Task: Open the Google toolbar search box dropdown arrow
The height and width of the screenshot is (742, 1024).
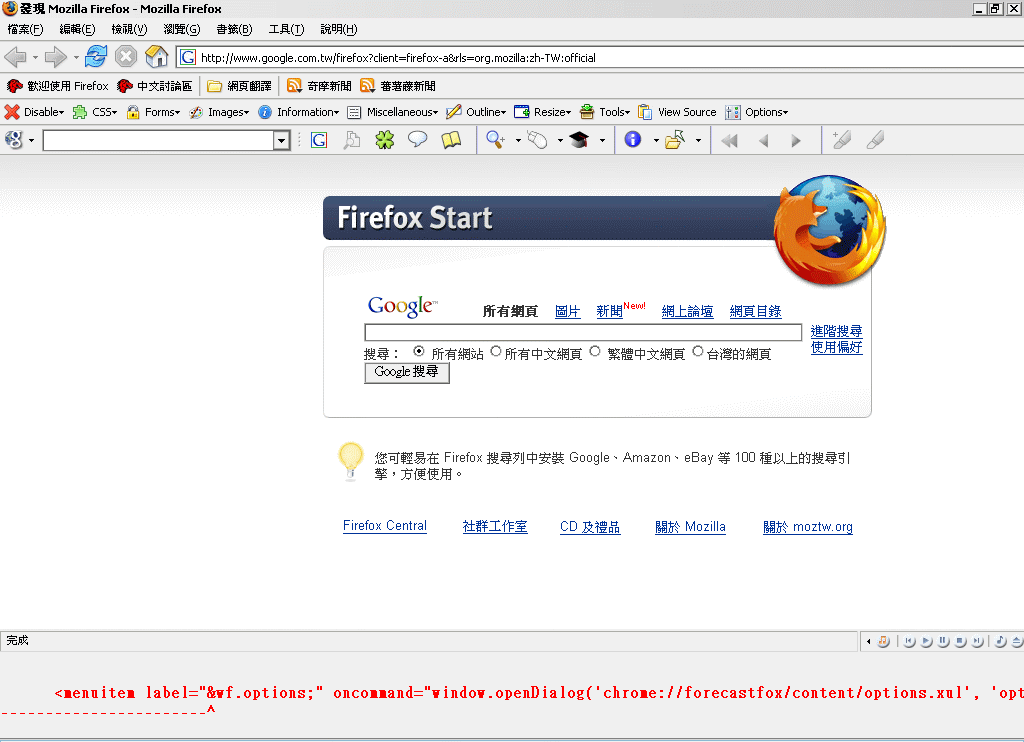Action: 281,141
